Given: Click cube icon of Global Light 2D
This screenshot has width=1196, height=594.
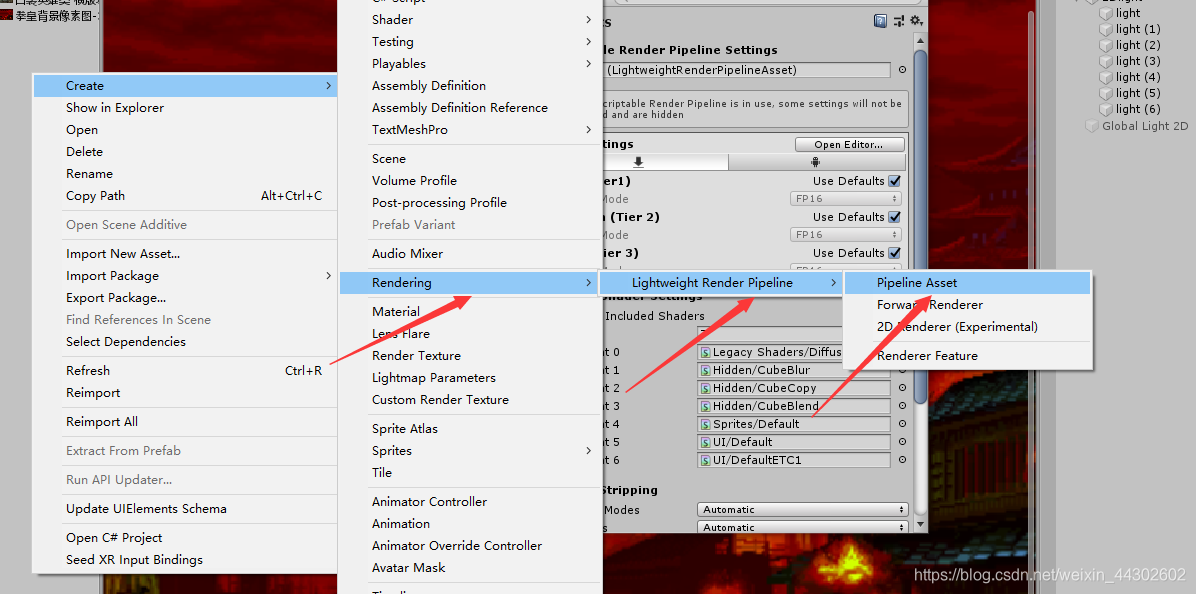Looking at the screenshot, I should click(x=1092, y=126).
